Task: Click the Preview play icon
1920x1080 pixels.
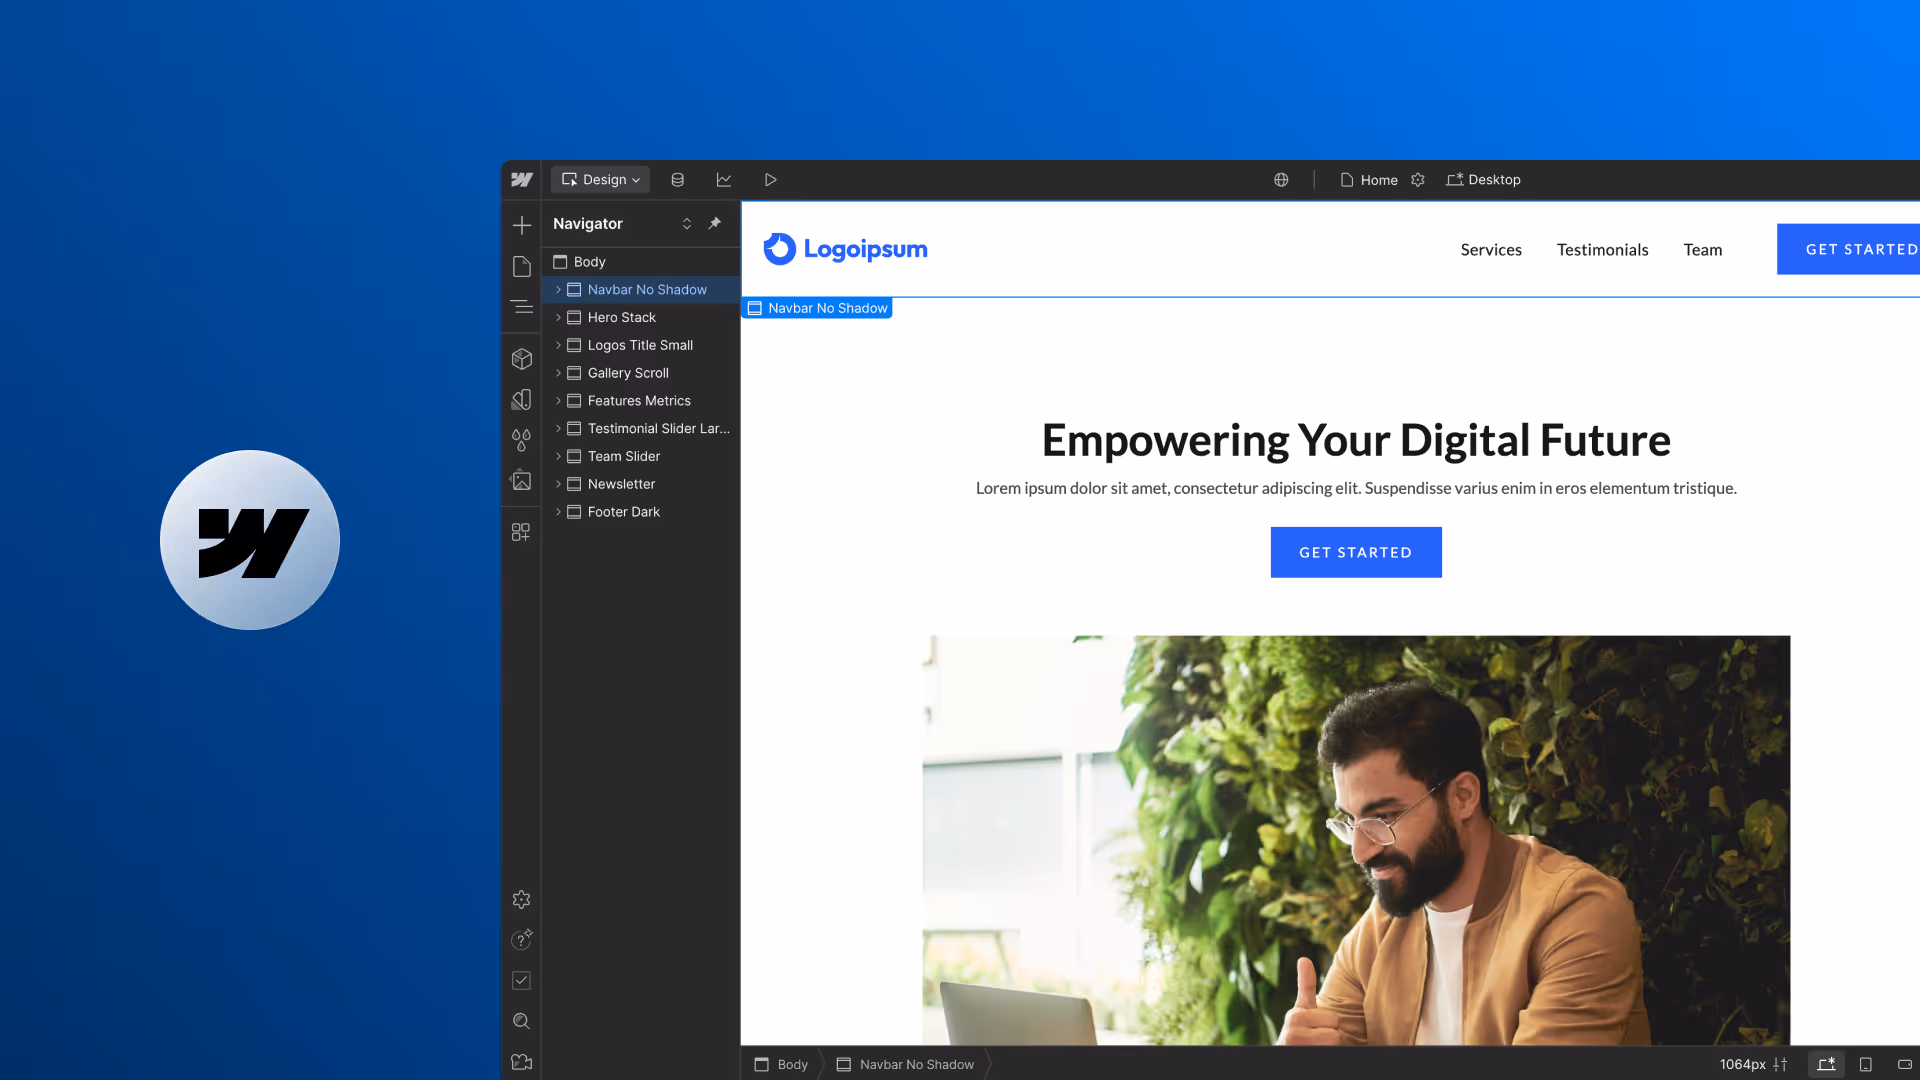Action: click(770, 180)
